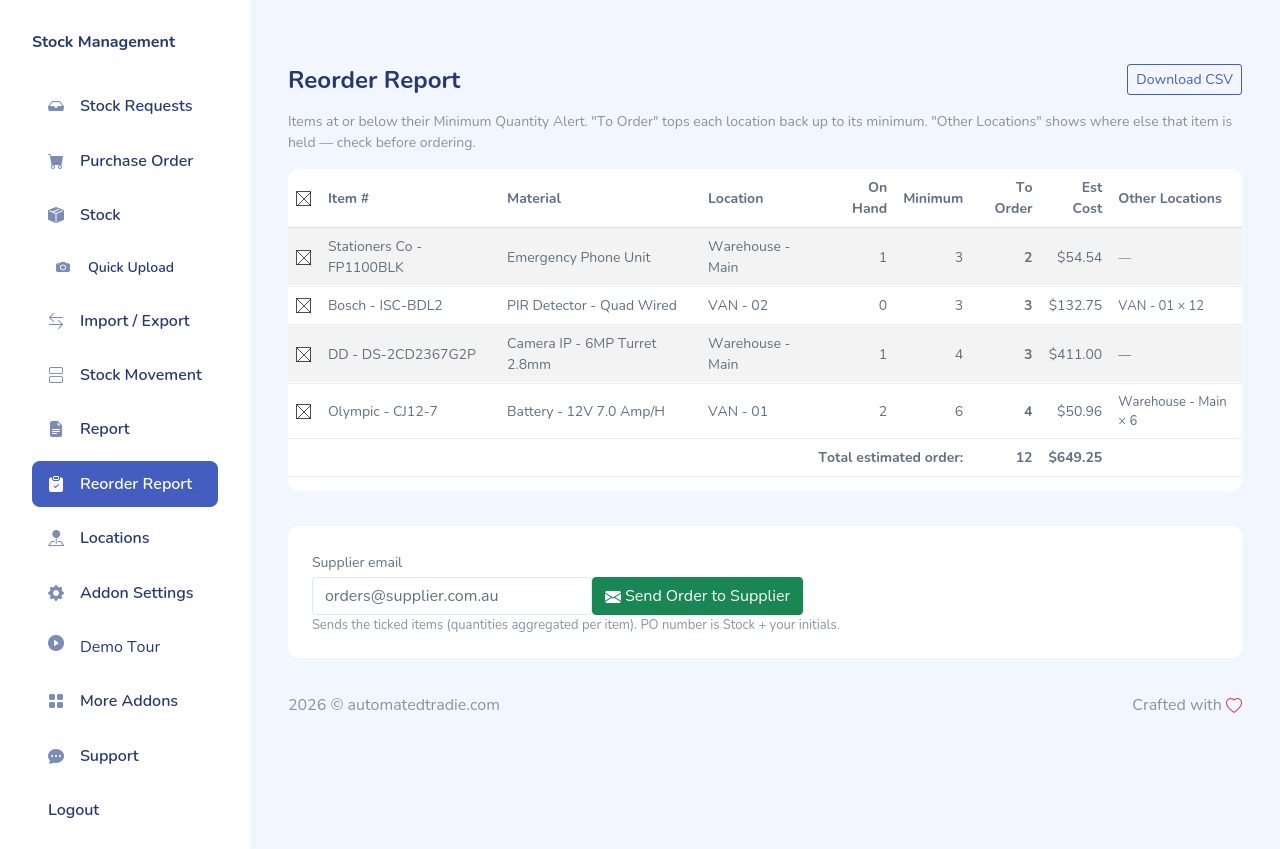Open the Stock Movement section
Image resolution: width=1280 pixels, height=849 pixels.
click(125, 375)
